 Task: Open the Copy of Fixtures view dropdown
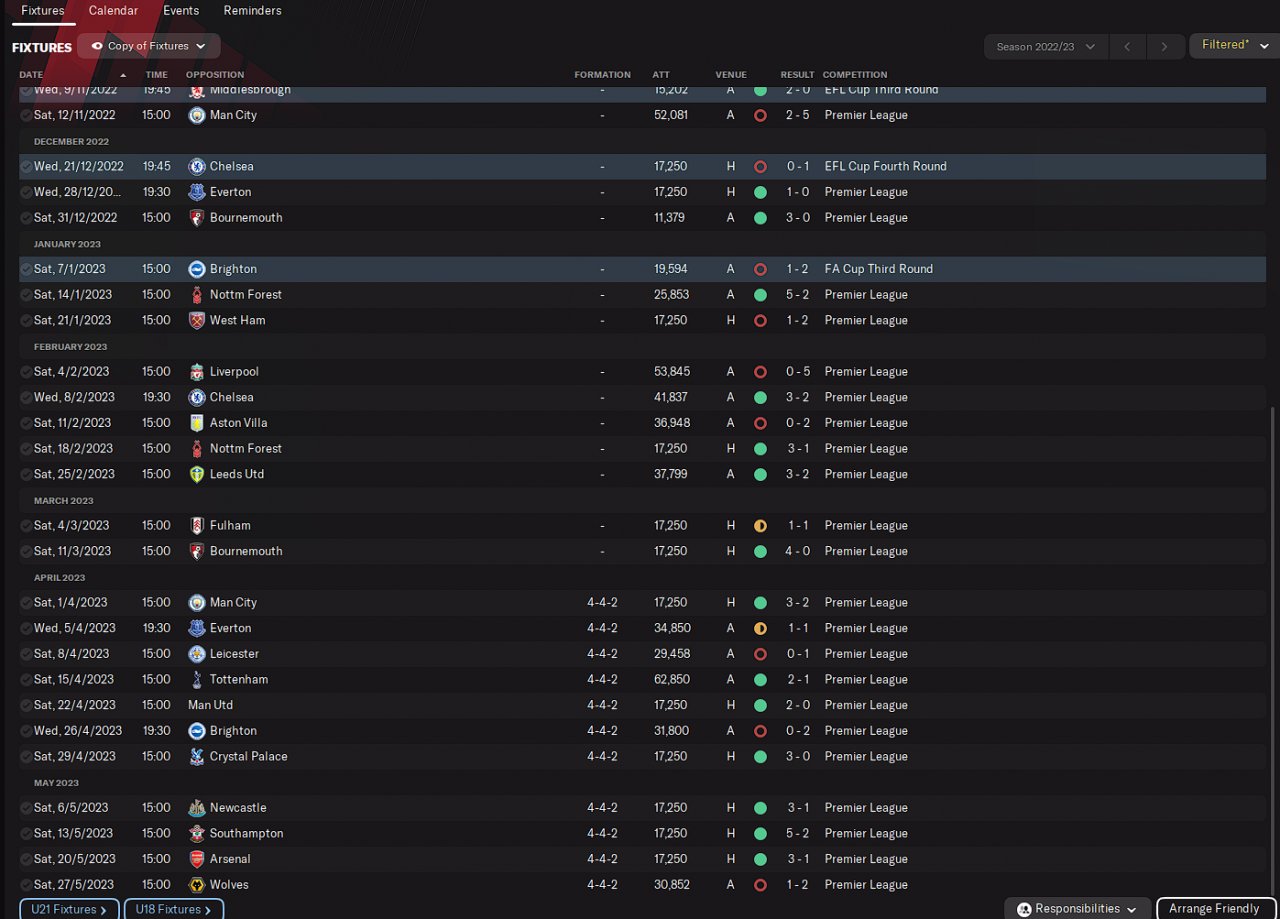[148, 46]
